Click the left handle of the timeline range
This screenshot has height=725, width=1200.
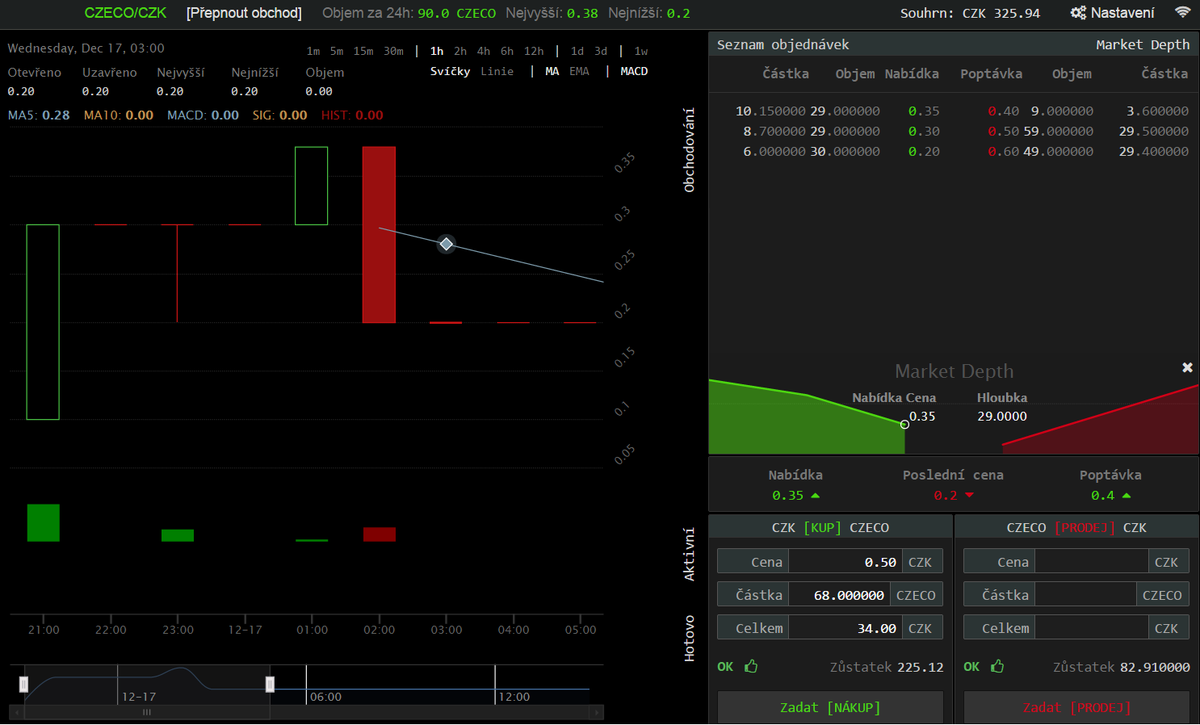tap(24, 684)
